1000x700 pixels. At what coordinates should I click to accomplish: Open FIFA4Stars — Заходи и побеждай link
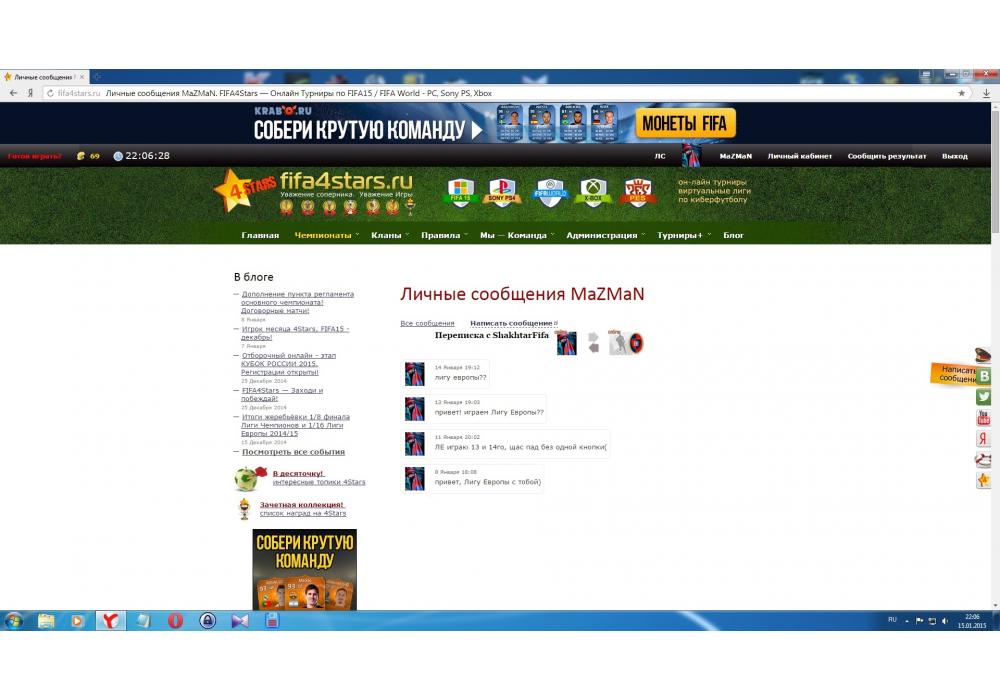tap(281, 394)
